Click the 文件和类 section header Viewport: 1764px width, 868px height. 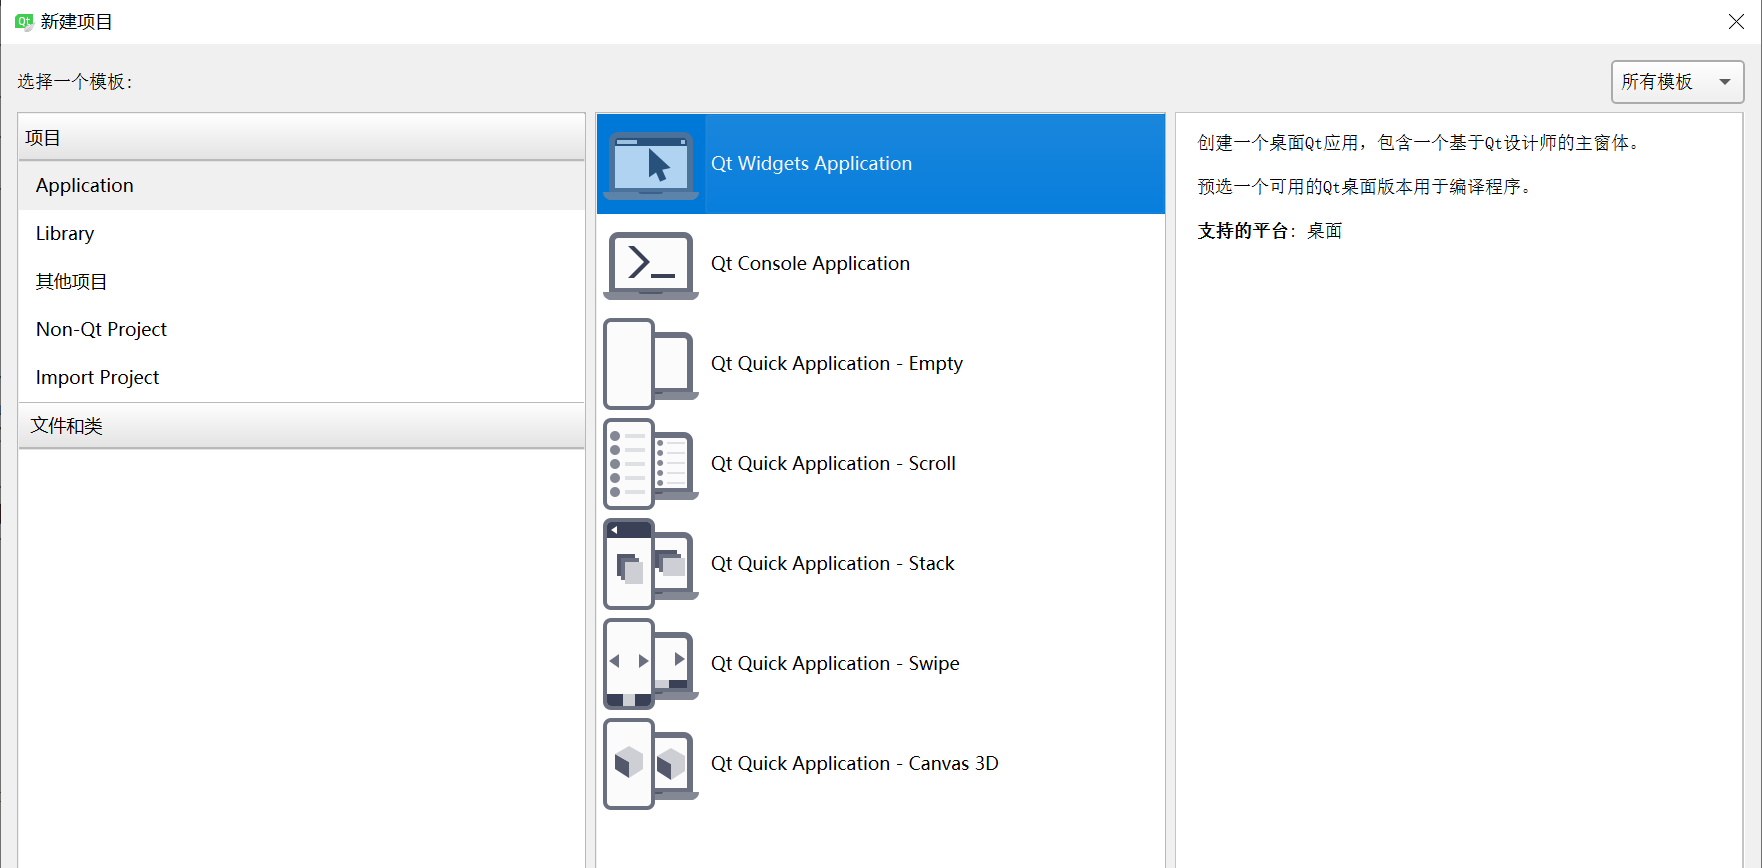[x=301, y=426]
